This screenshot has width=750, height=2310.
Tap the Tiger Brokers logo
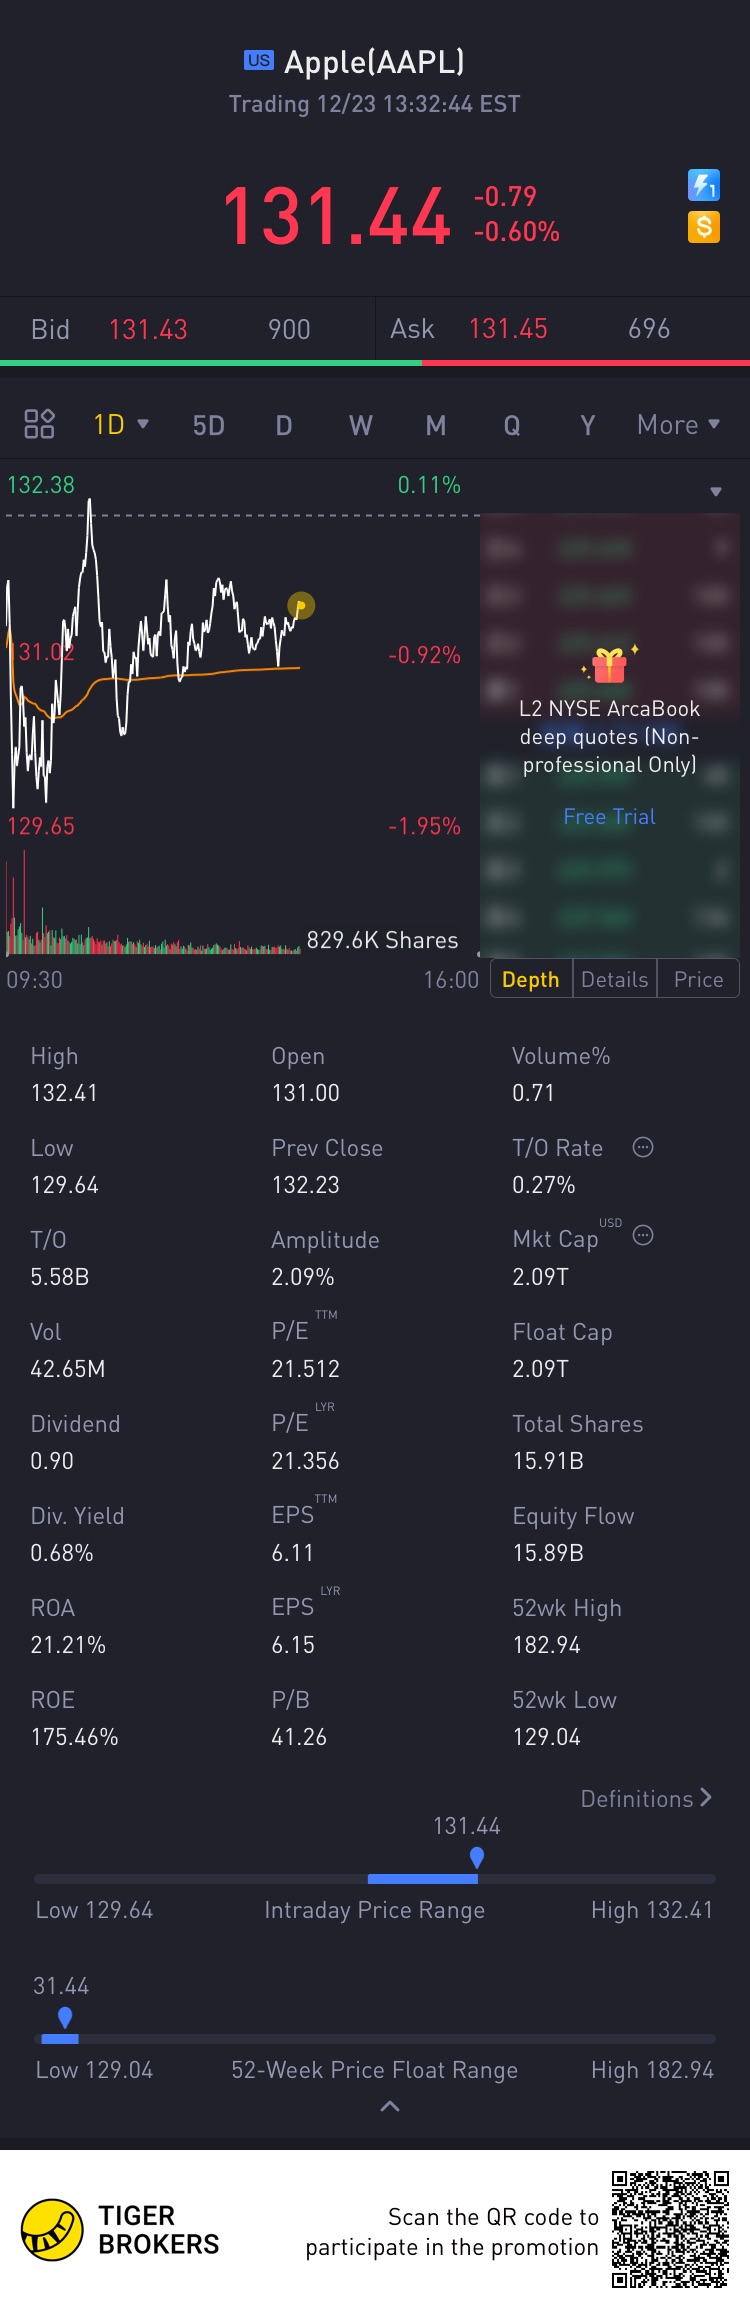click(52, 2230)
